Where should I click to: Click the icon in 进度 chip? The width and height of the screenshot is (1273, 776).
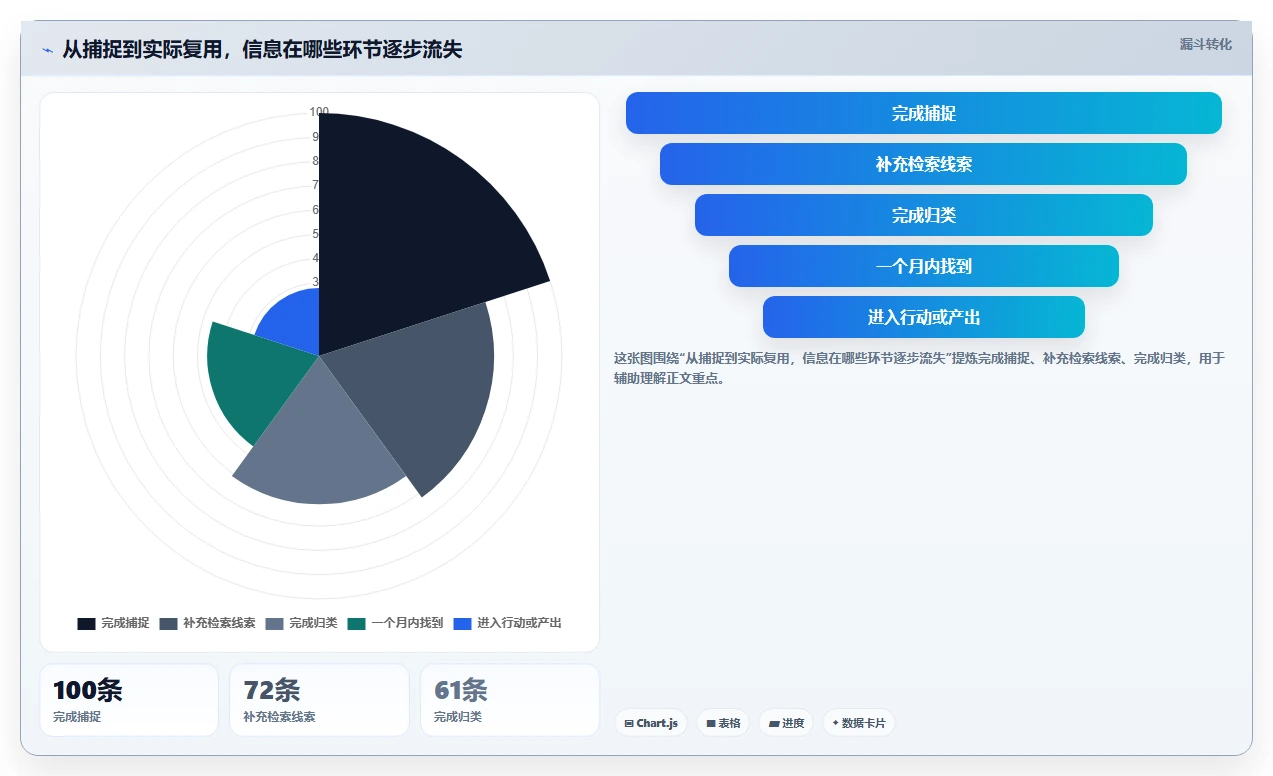tap(774, 723)
